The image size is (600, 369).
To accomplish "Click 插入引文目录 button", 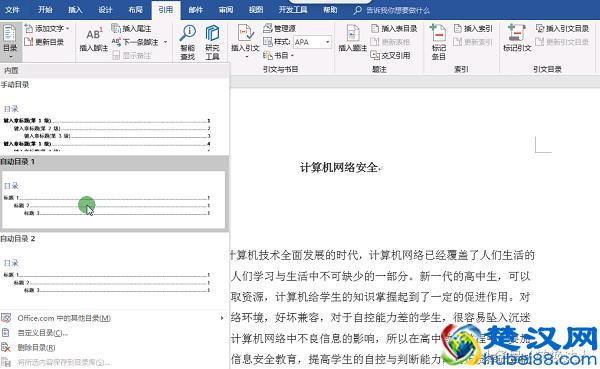I will pyautogui.click(x=562, y=28).
